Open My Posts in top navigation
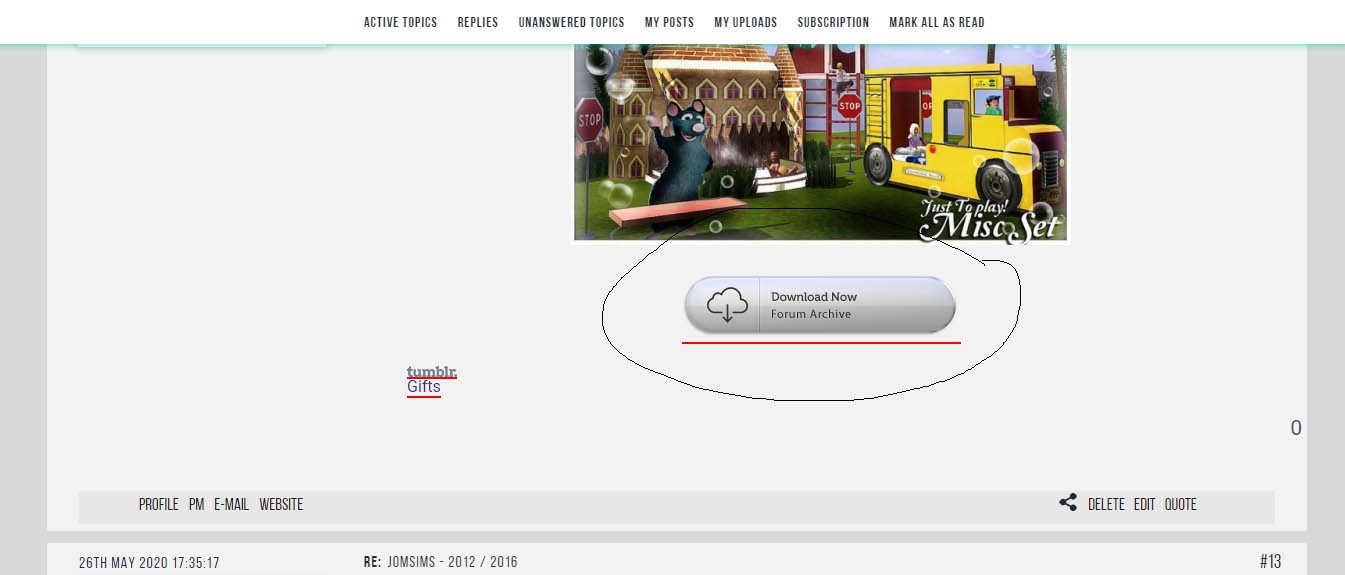Viewport: 1345px width, 575px height. [669, 22]
